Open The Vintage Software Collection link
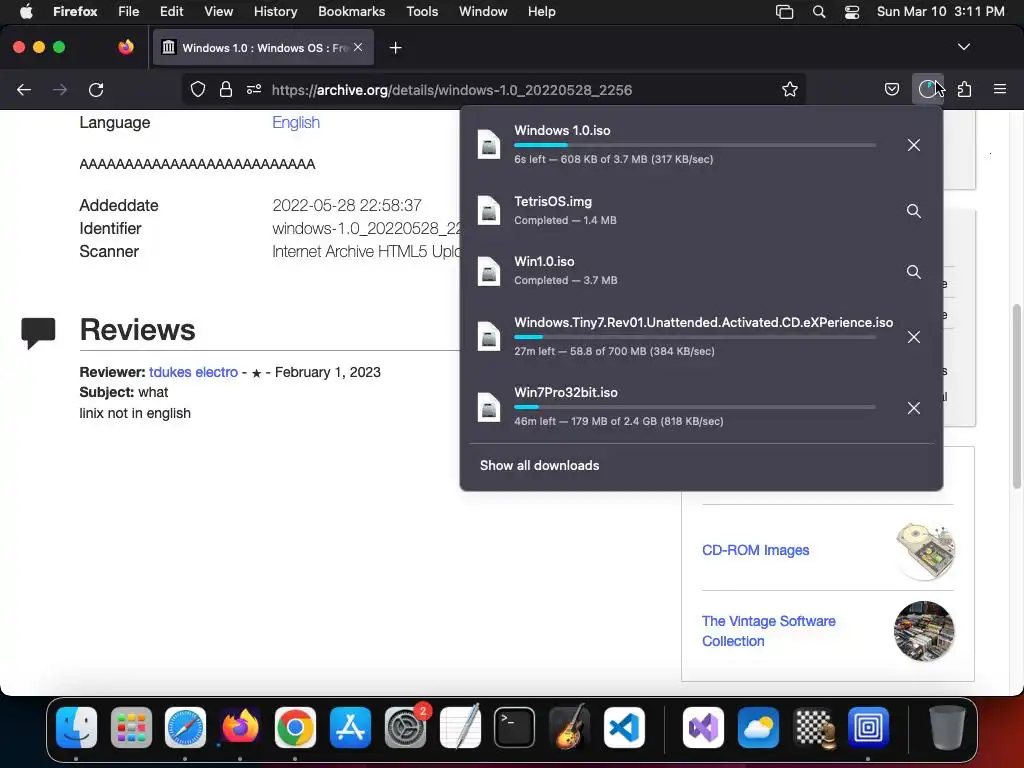Image resolution: width=1024 pixels, height=768 pixels. pyautogui.click(x=769, y=631)
